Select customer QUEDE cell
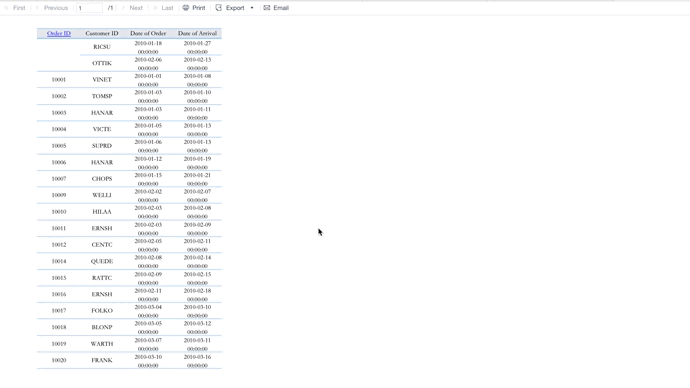Image resolution: width=690 pixels, height=388 pixels. pos(102,261)
